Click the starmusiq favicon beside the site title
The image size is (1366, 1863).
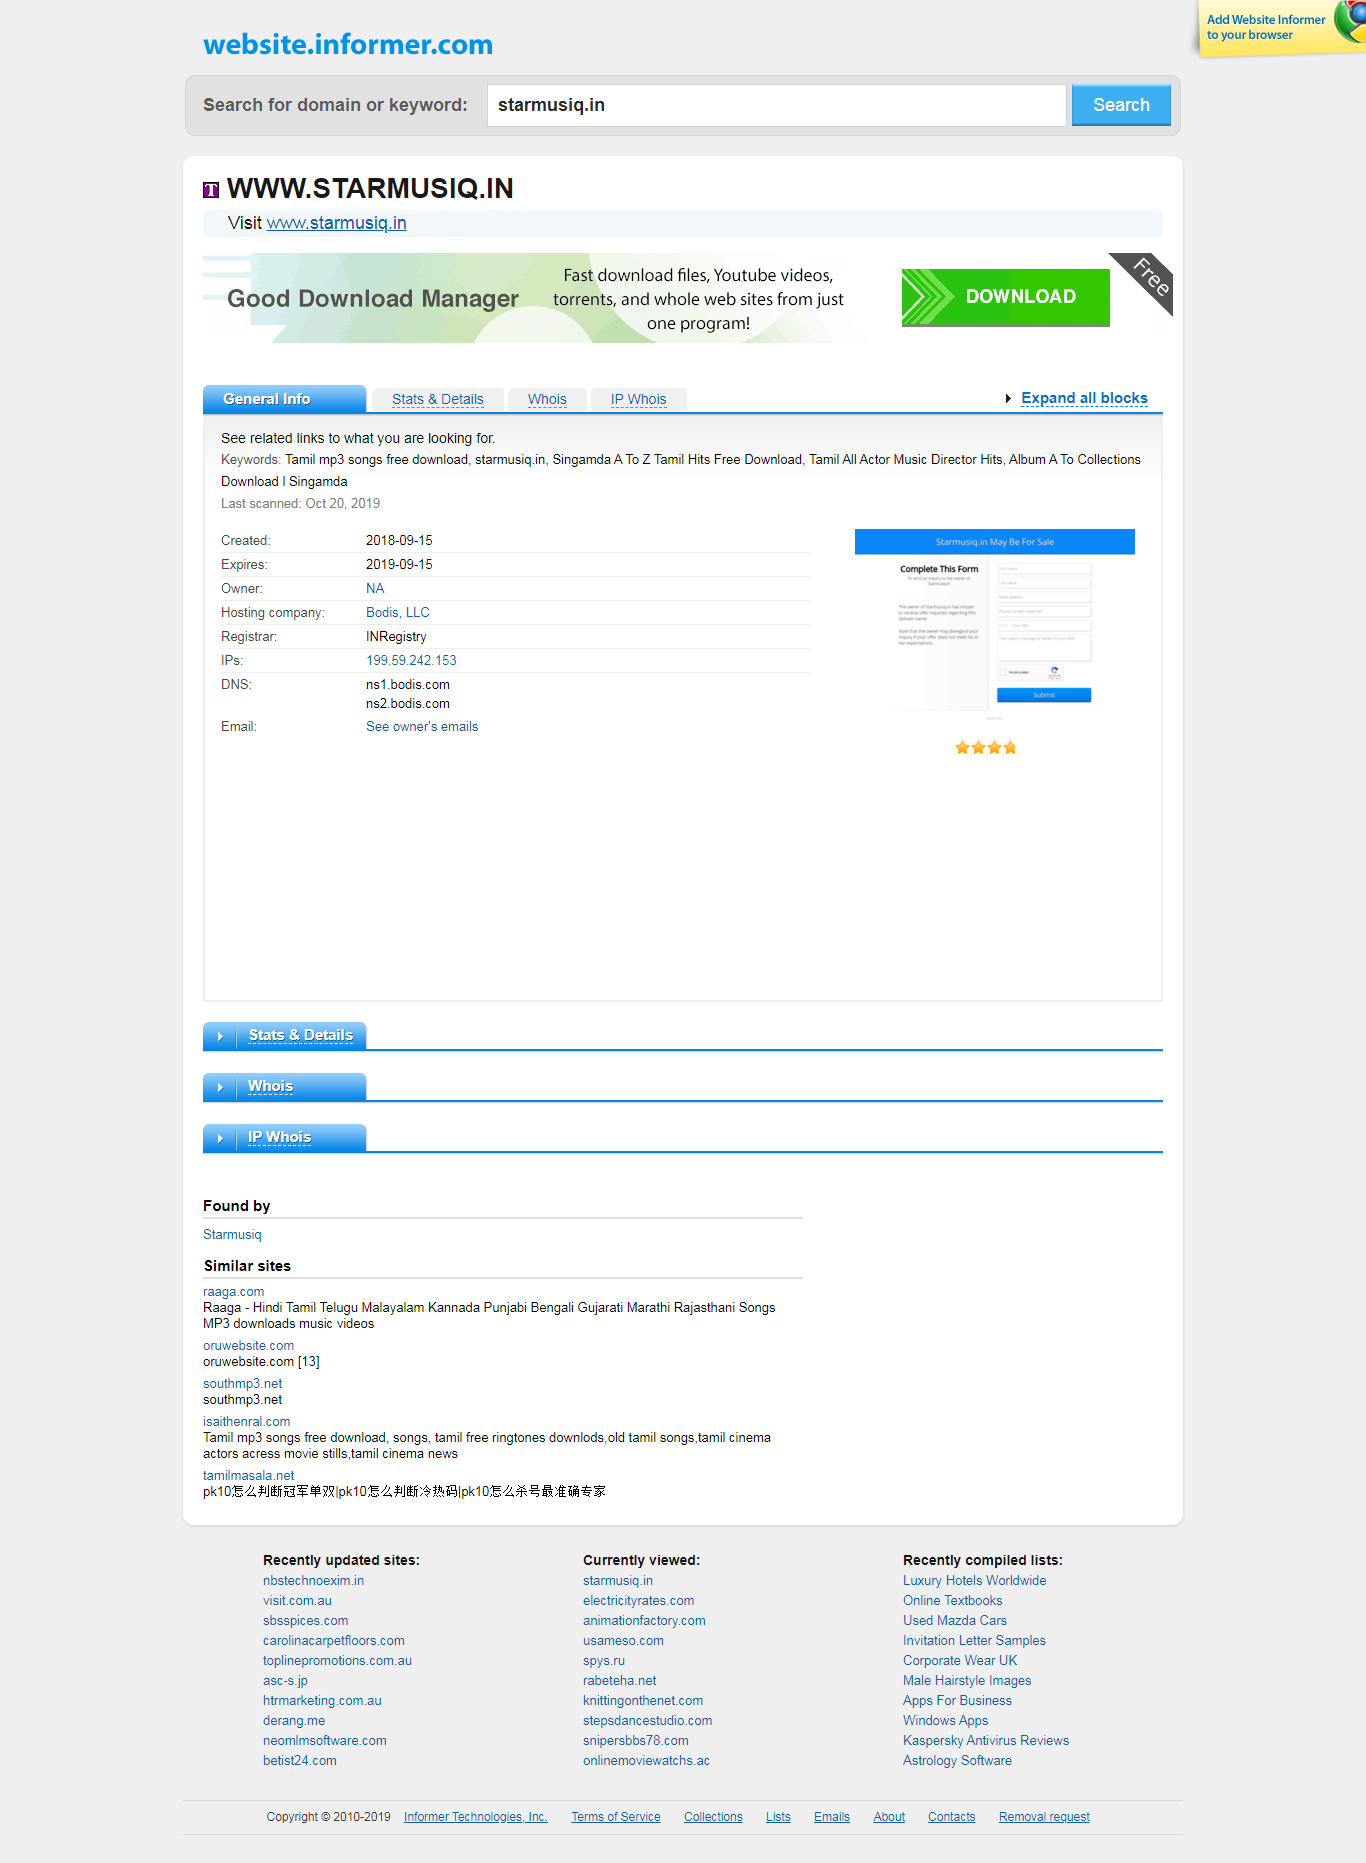[211, 190]
